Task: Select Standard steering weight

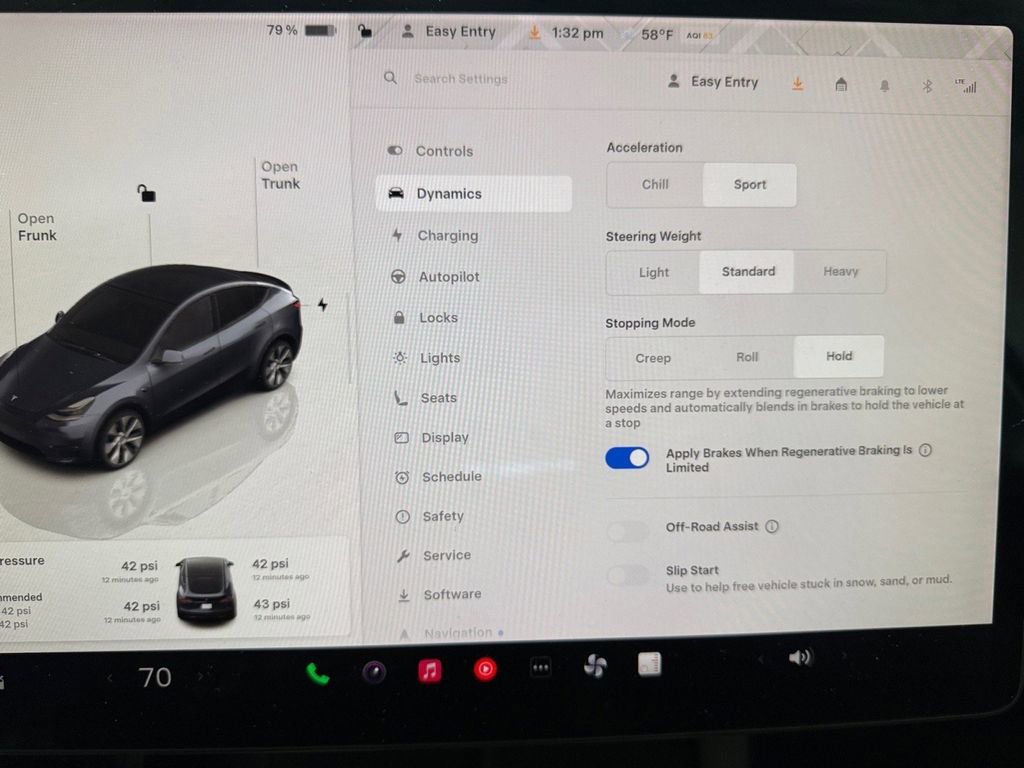Action: pyautogui.click(x=748, y=272)
